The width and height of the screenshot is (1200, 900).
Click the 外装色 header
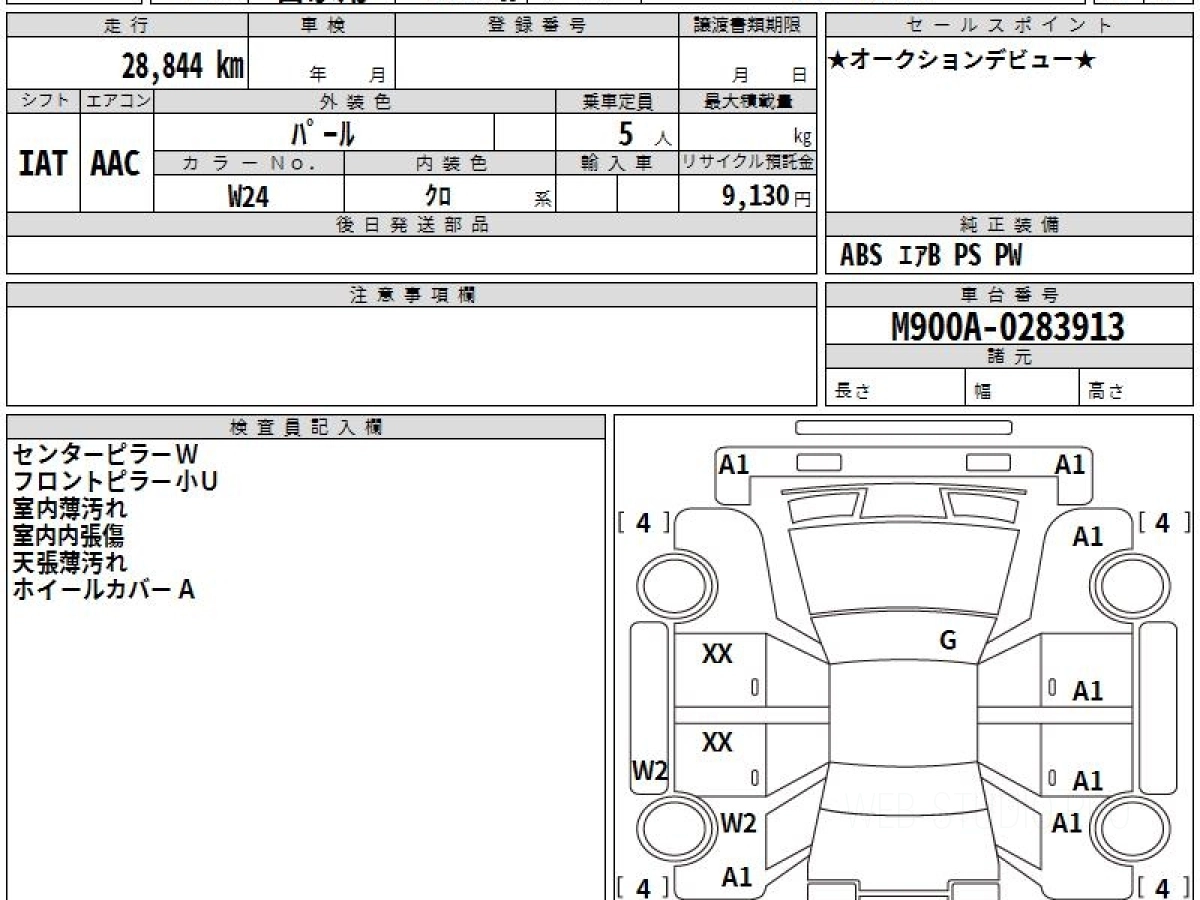355,101
